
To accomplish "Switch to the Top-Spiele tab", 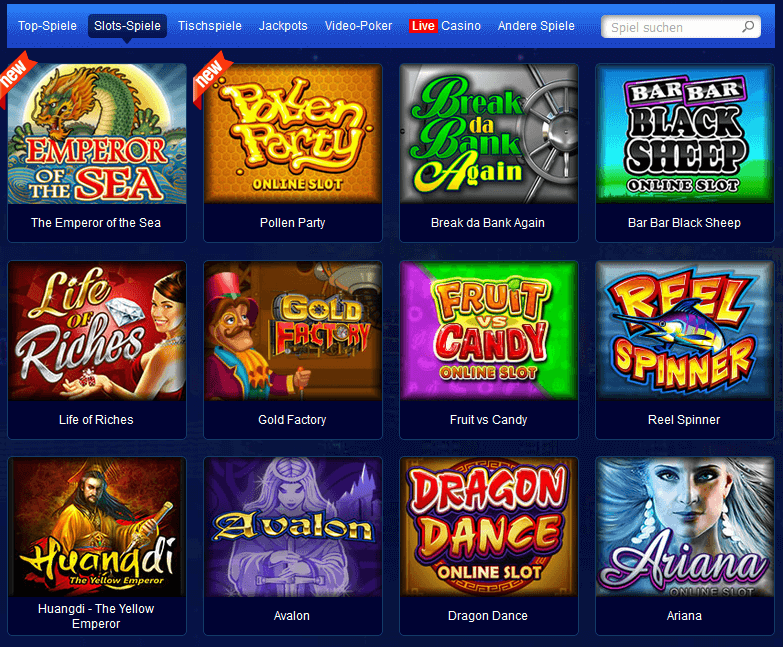I will click(x=47, y=26).
